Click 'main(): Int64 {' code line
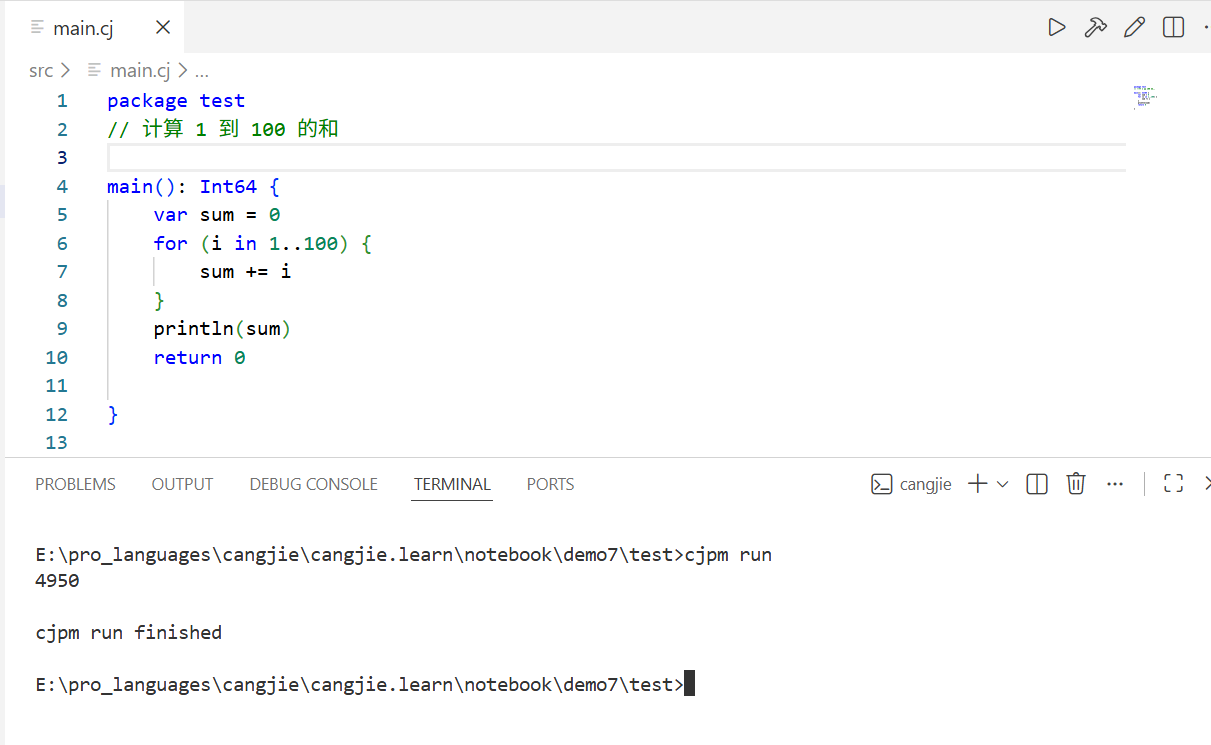 193,186
